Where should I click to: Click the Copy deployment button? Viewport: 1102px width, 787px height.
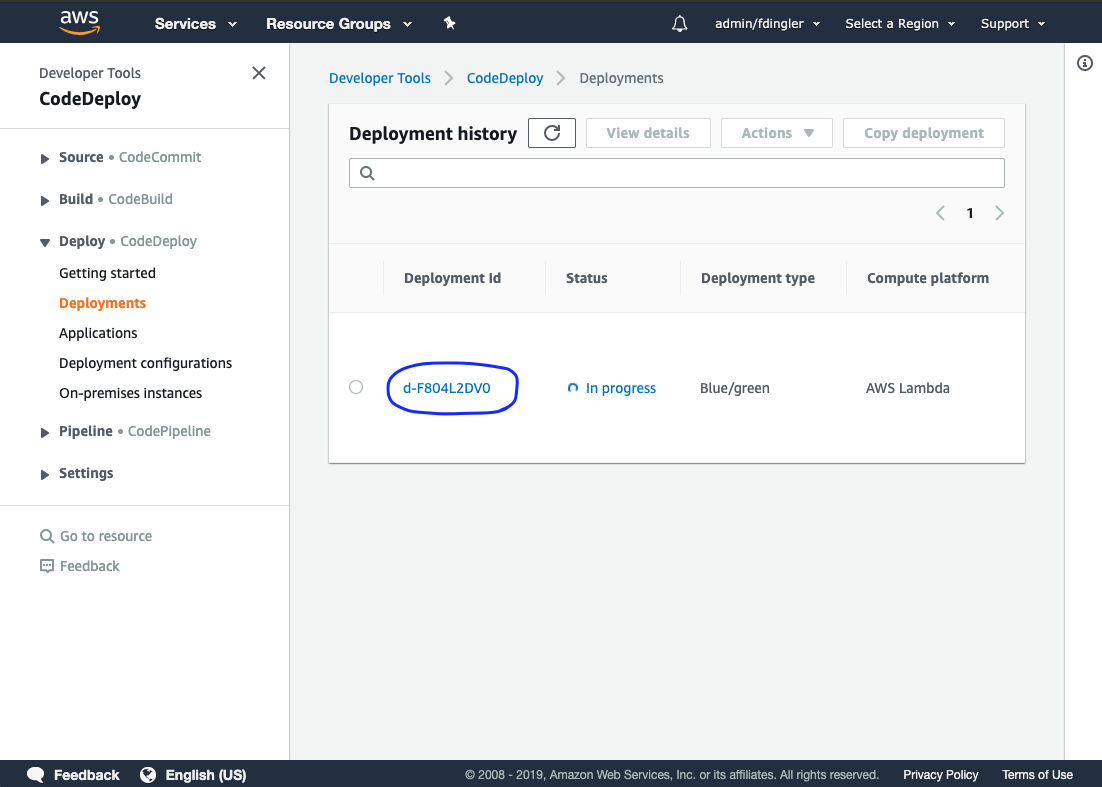(x=923, y=133)
